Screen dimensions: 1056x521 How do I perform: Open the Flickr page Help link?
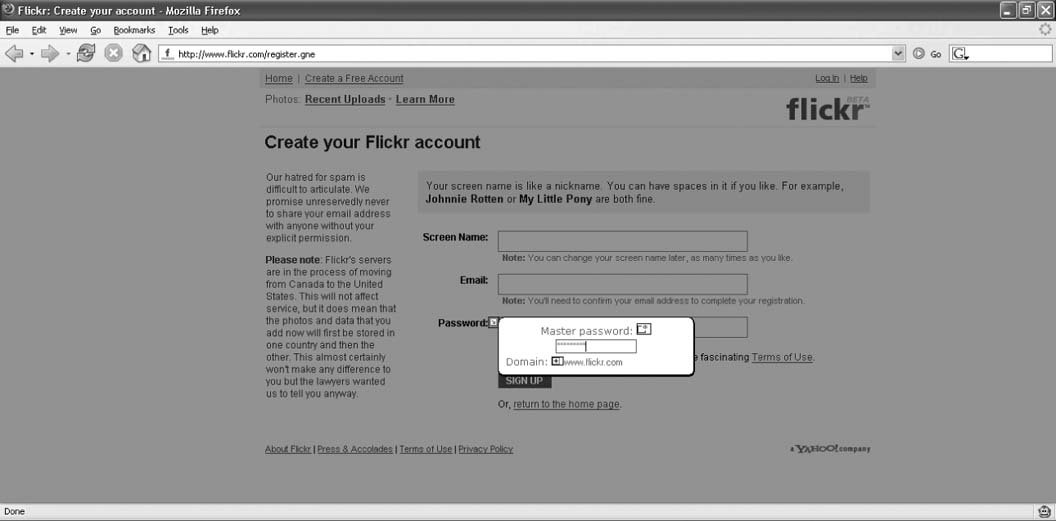pos(859,78)
